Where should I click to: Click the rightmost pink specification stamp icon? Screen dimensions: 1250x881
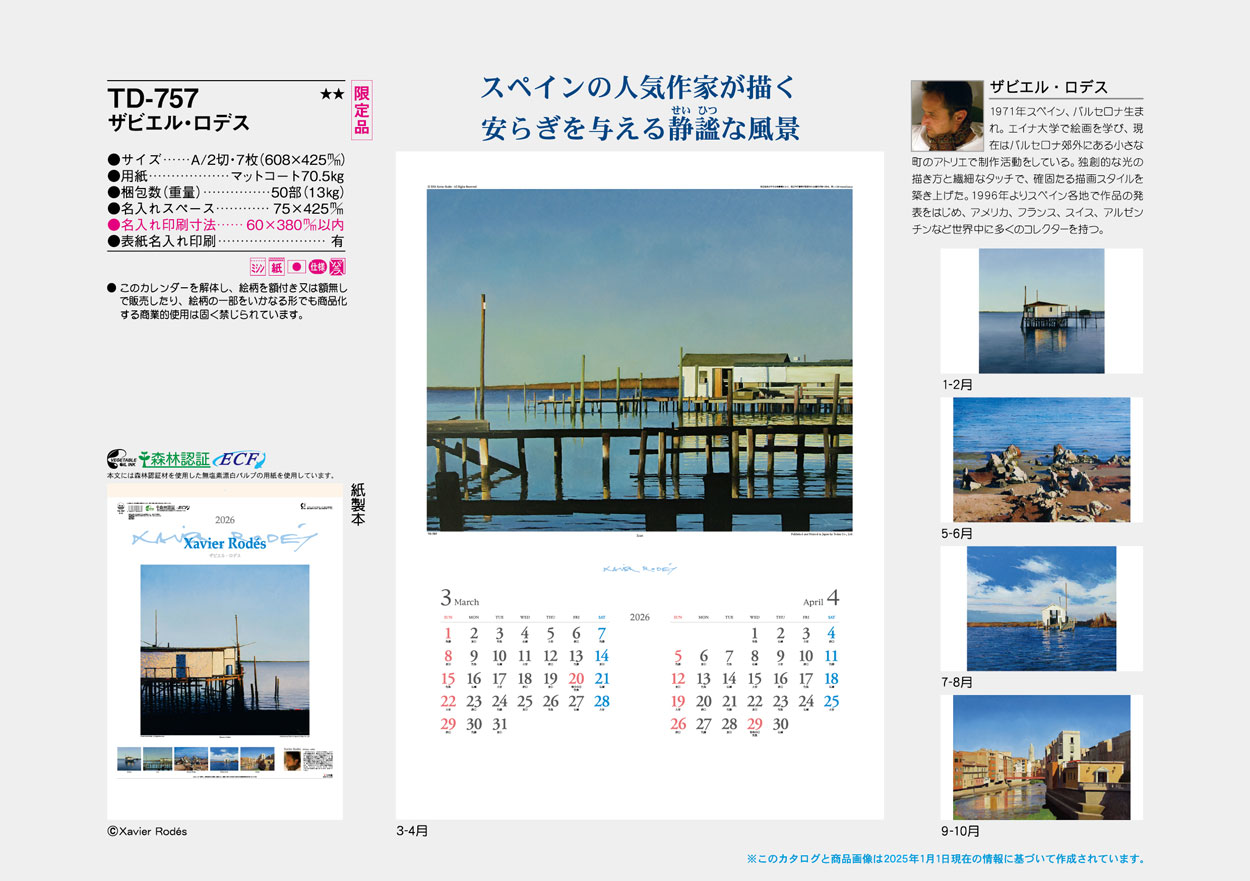(x=337, y=266)
